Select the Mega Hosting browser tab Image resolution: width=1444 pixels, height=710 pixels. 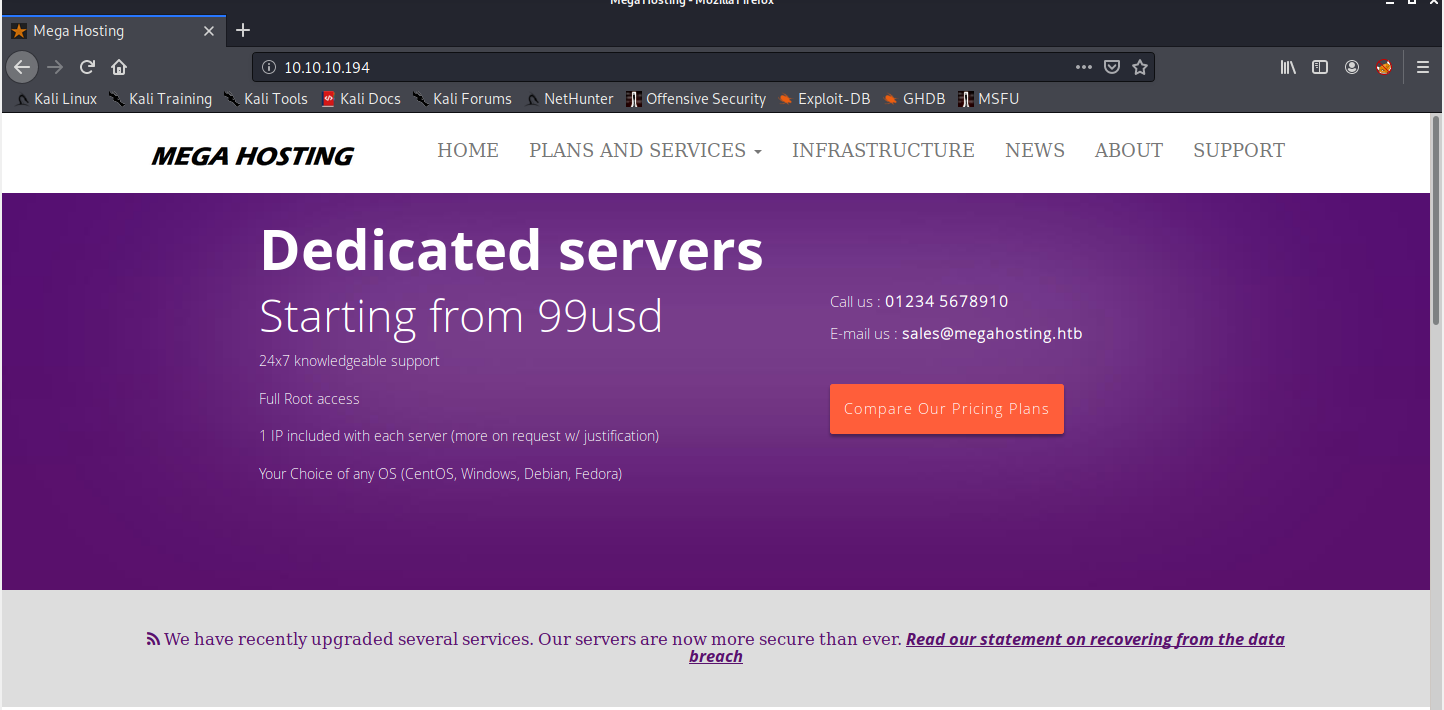tap(113, 31)
